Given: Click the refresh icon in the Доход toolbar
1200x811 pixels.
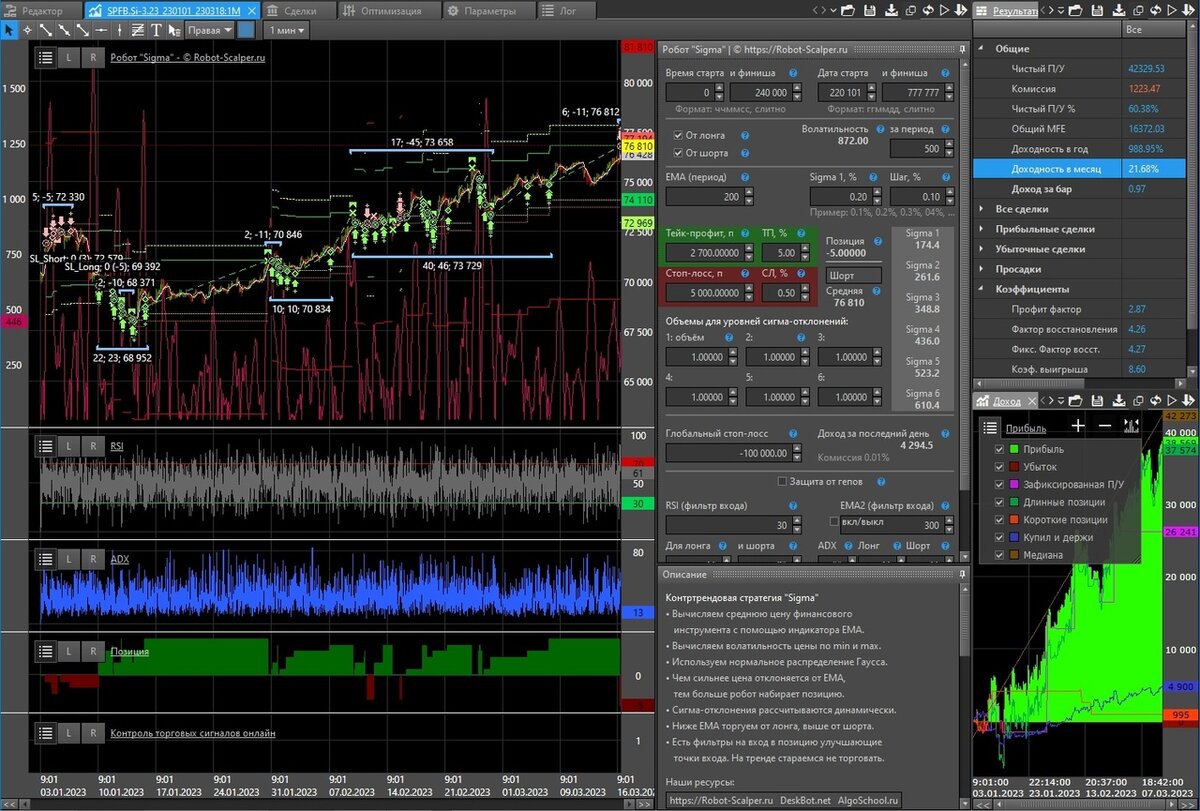Looking at the screenshot, I should coord(1156,401).
